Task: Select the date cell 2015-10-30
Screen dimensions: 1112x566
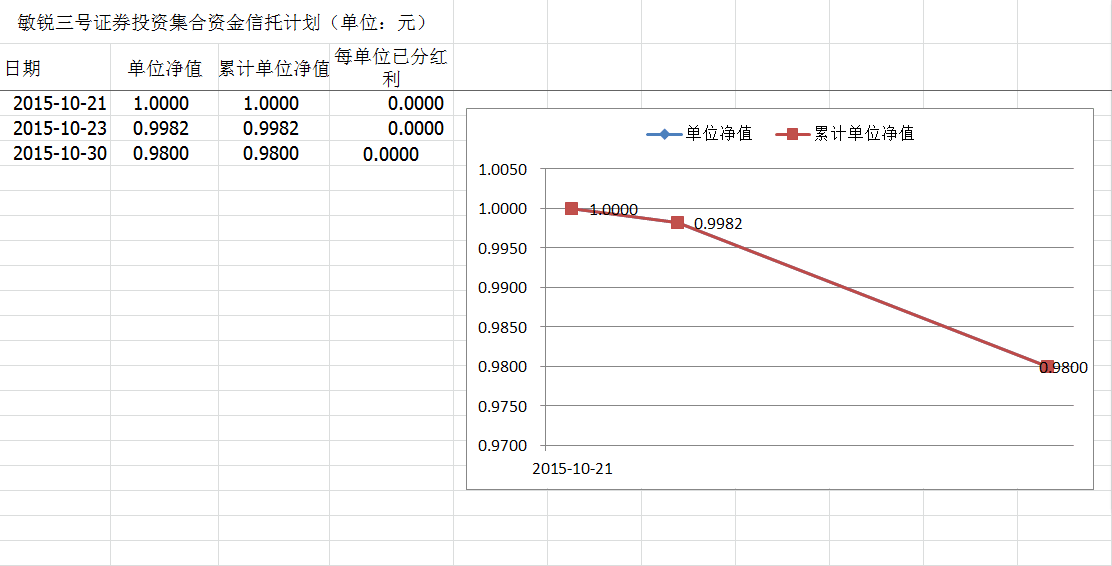Action: pyautogui.click(x=59, y=153)
